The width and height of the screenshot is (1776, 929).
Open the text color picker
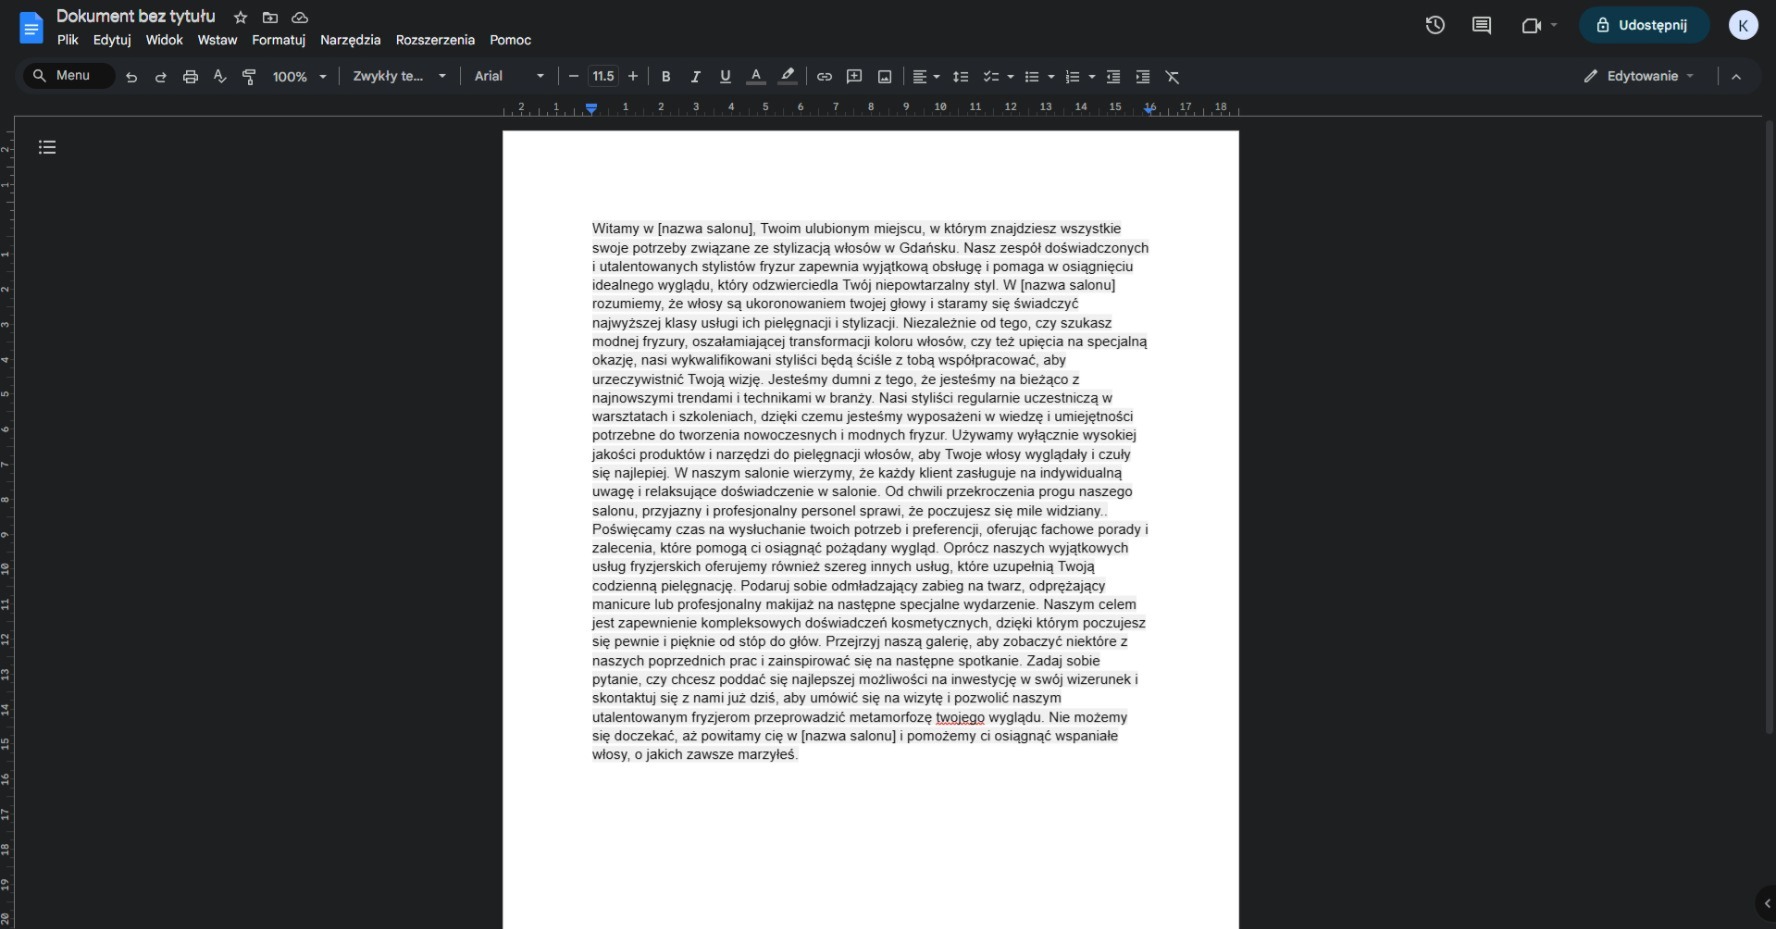[x=756, y=76]
